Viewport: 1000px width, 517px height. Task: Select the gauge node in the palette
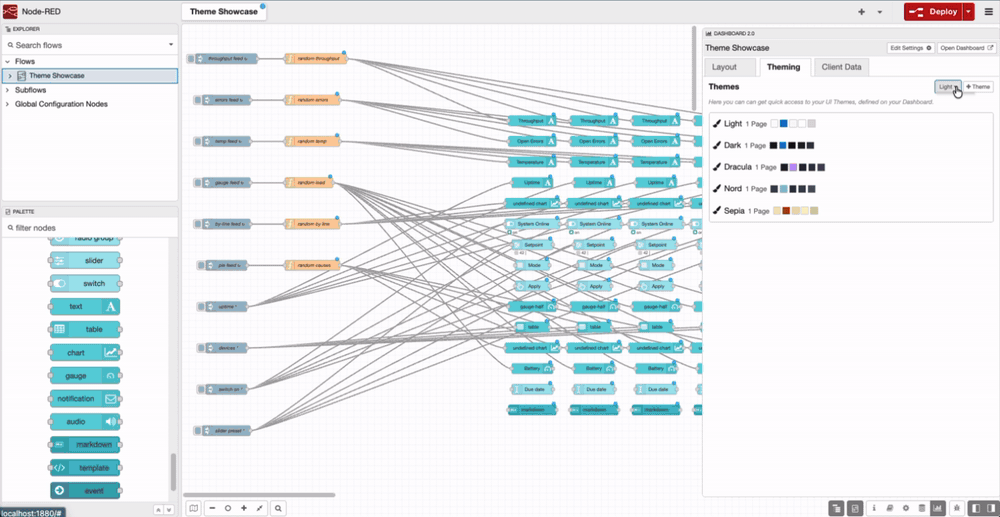coord(85,376)
